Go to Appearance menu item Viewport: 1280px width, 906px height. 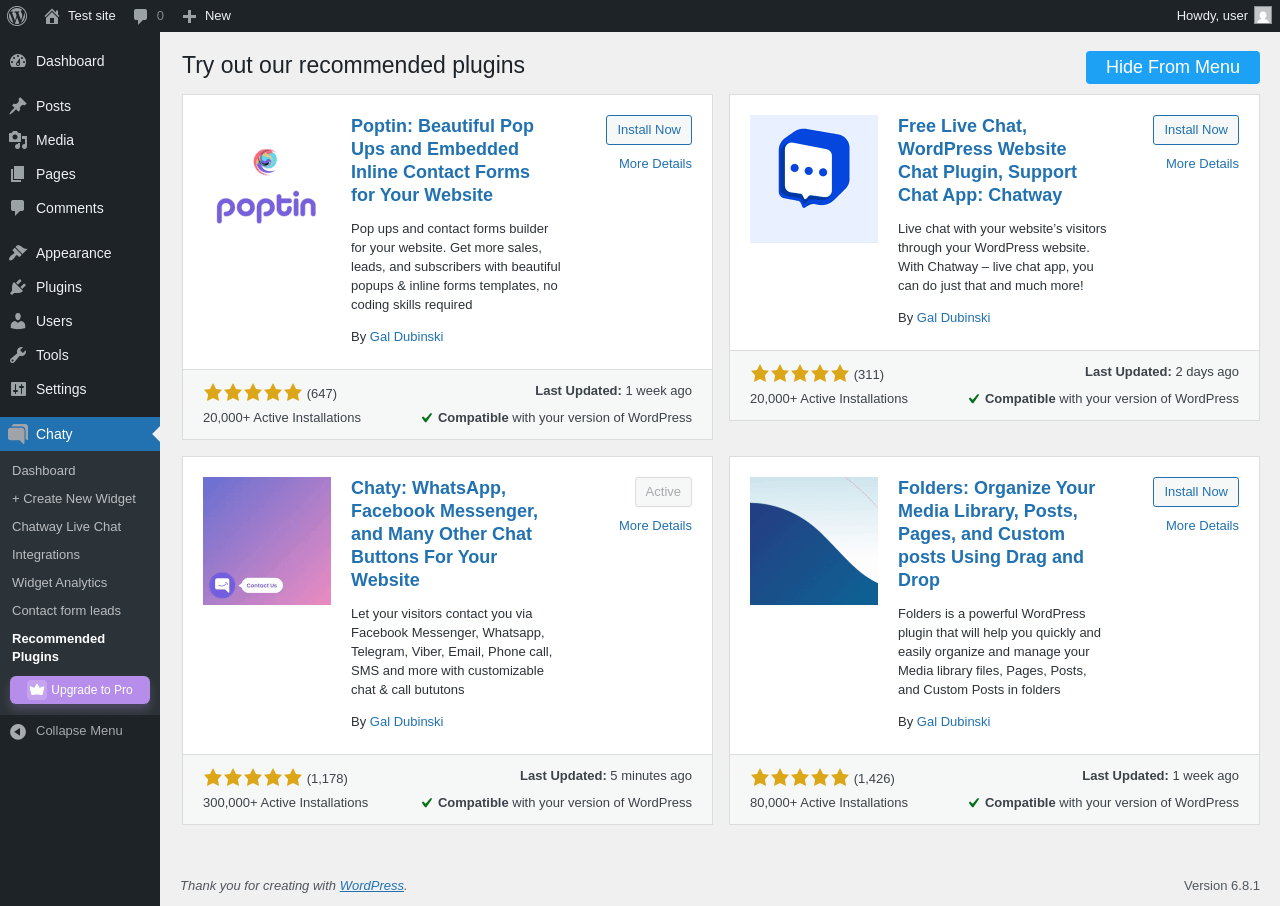pos(73,253)
